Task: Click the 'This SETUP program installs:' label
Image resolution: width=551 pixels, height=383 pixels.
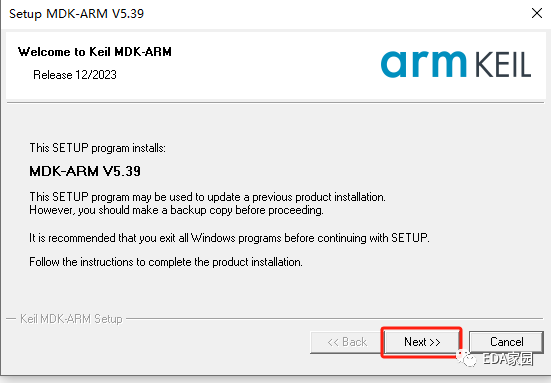Action: (97, 148)
